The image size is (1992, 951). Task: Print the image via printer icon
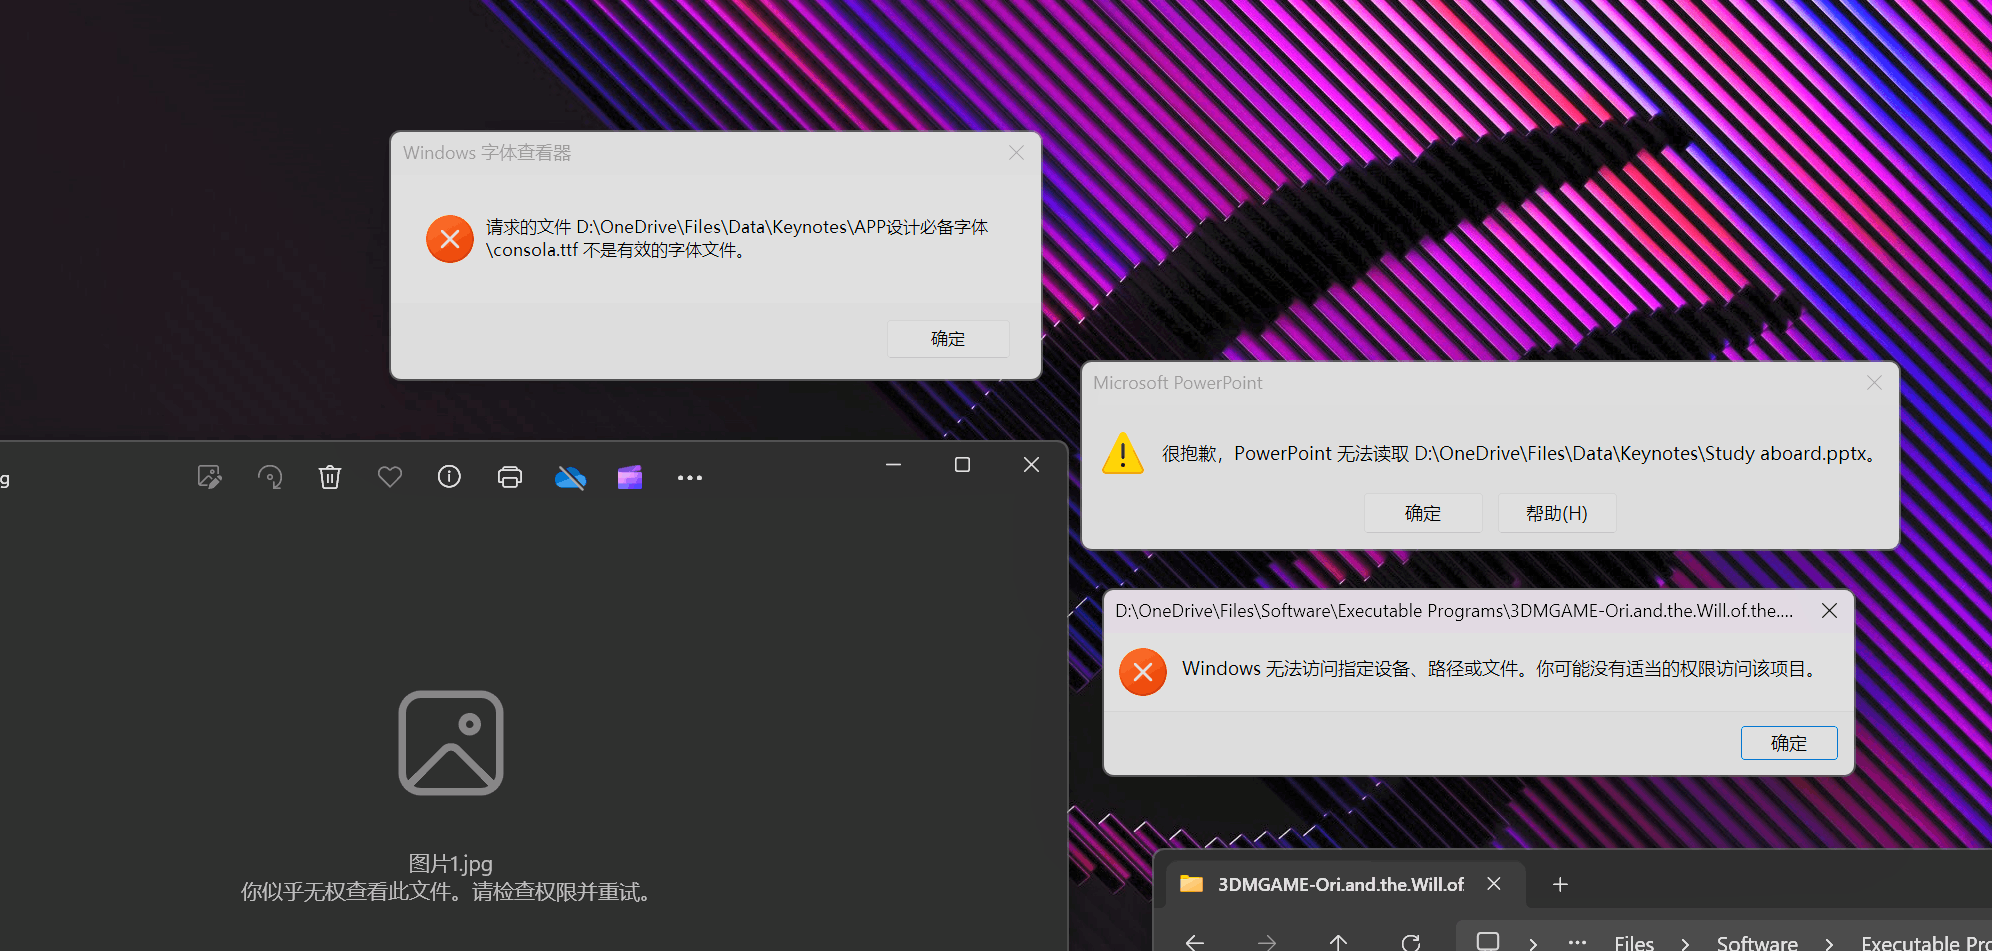coord(510,477)
